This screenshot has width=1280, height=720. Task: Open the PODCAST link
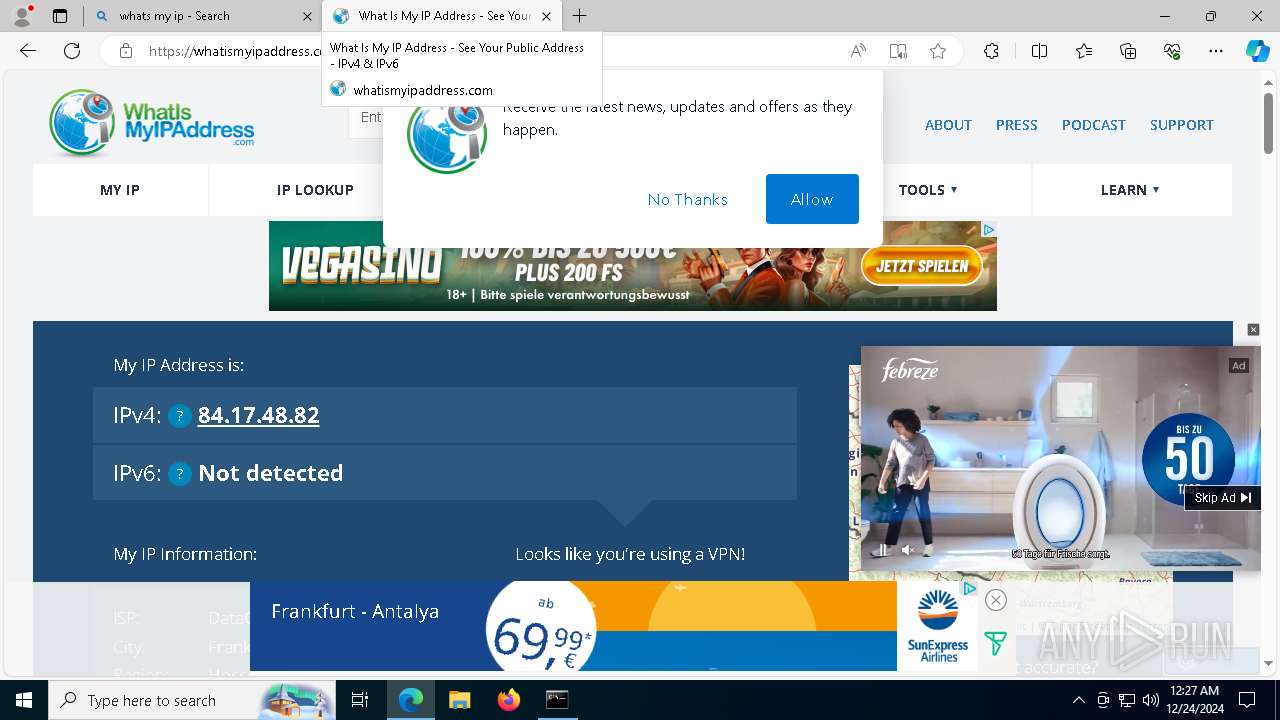pyautogui.click(x=1094, y=125)
